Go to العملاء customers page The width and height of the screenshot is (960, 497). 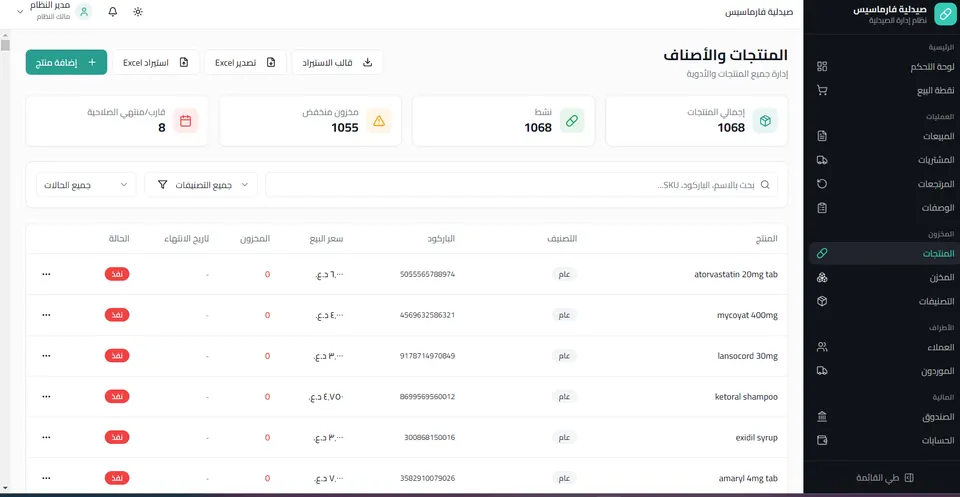883,347
